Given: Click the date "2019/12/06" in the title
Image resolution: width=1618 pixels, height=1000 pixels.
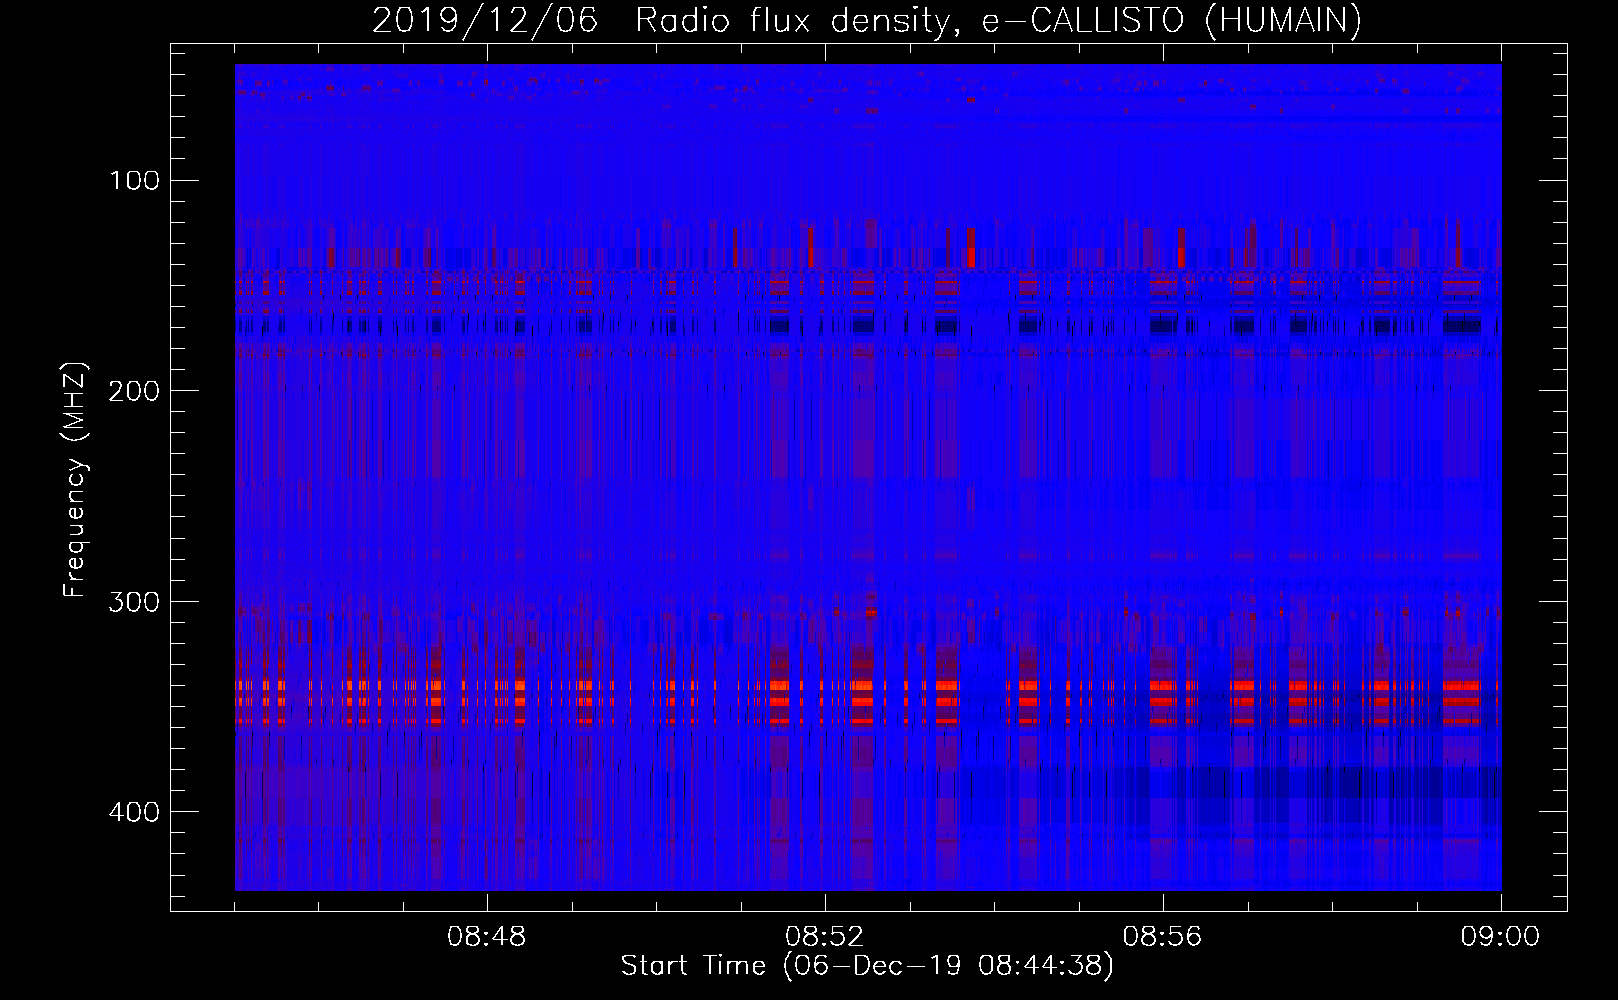Looking at the screenshot, I should click(485, 21).
